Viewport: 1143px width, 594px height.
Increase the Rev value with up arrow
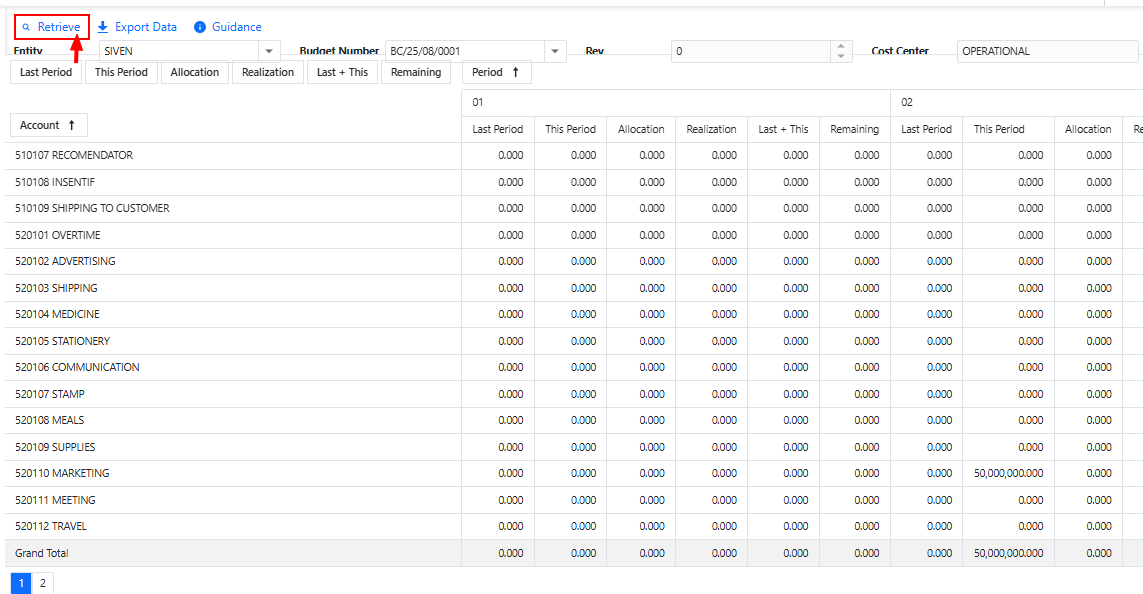[x=841, y=46]
